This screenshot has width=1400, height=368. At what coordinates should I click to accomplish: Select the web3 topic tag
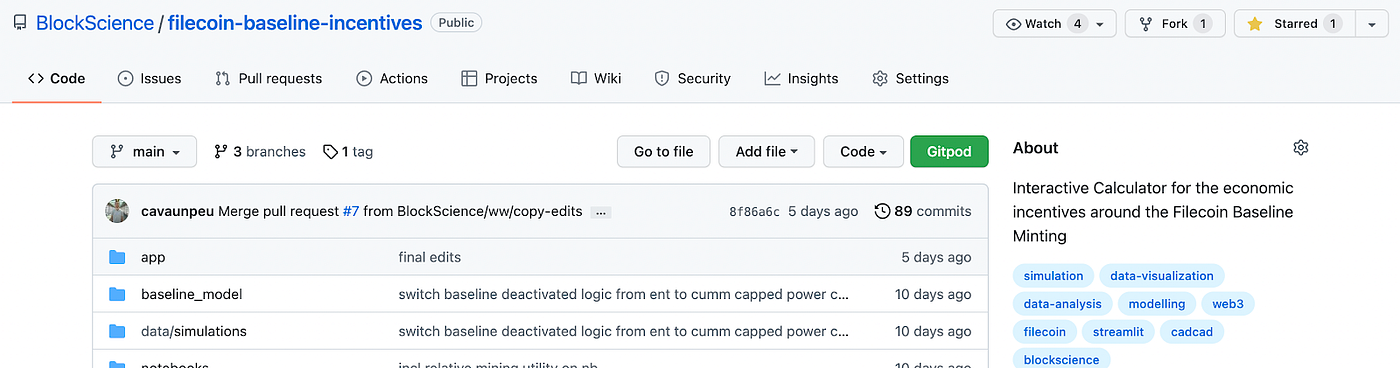tap(1227, 303)
